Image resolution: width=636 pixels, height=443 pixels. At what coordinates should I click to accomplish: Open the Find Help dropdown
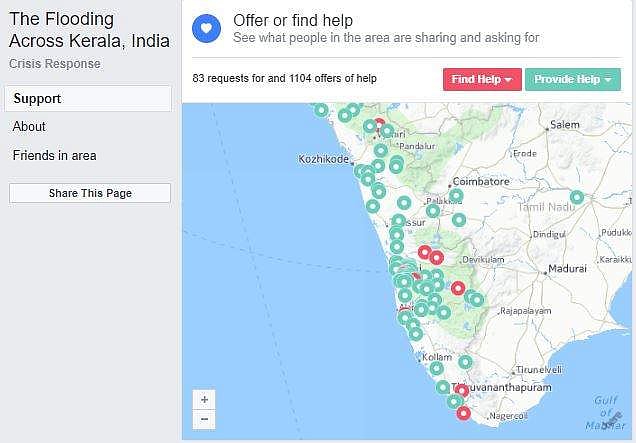click(x=481, y=79)
